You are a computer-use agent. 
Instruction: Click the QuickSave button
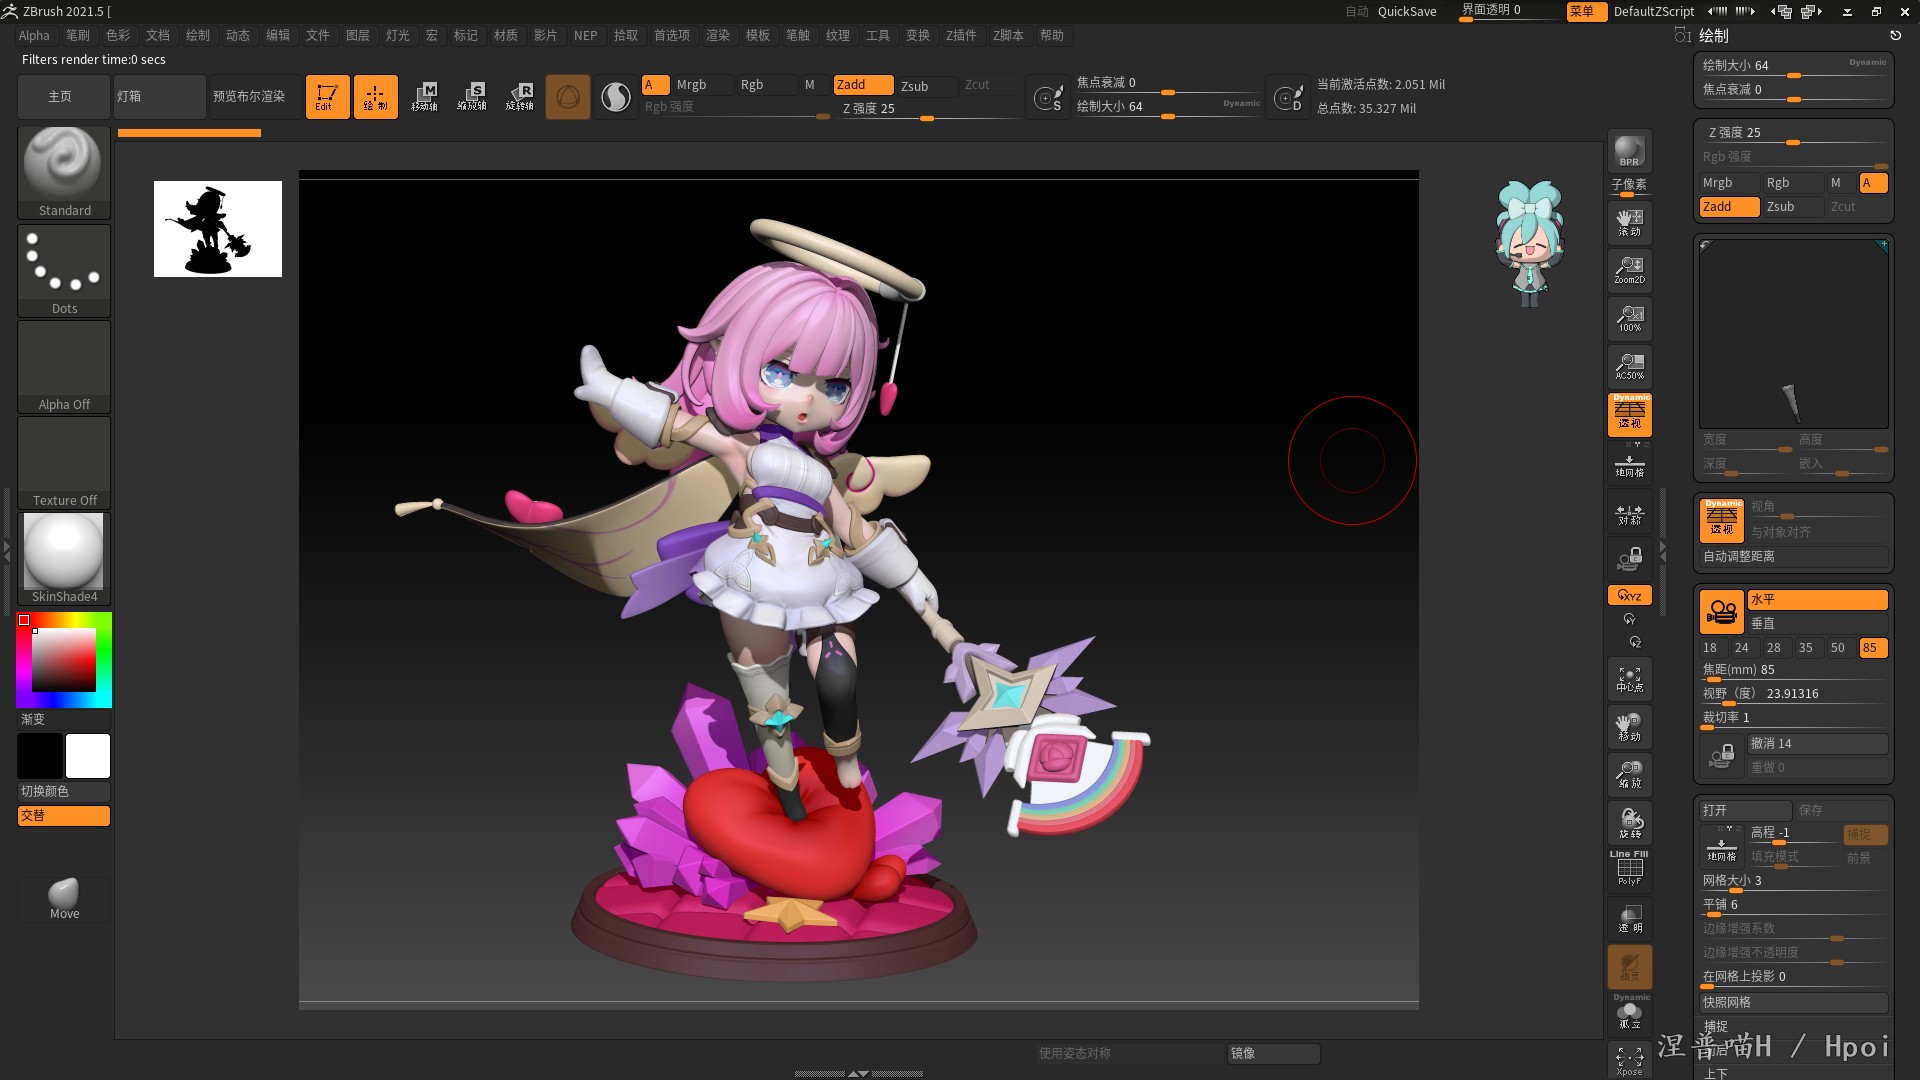[x=1406, y=11]
